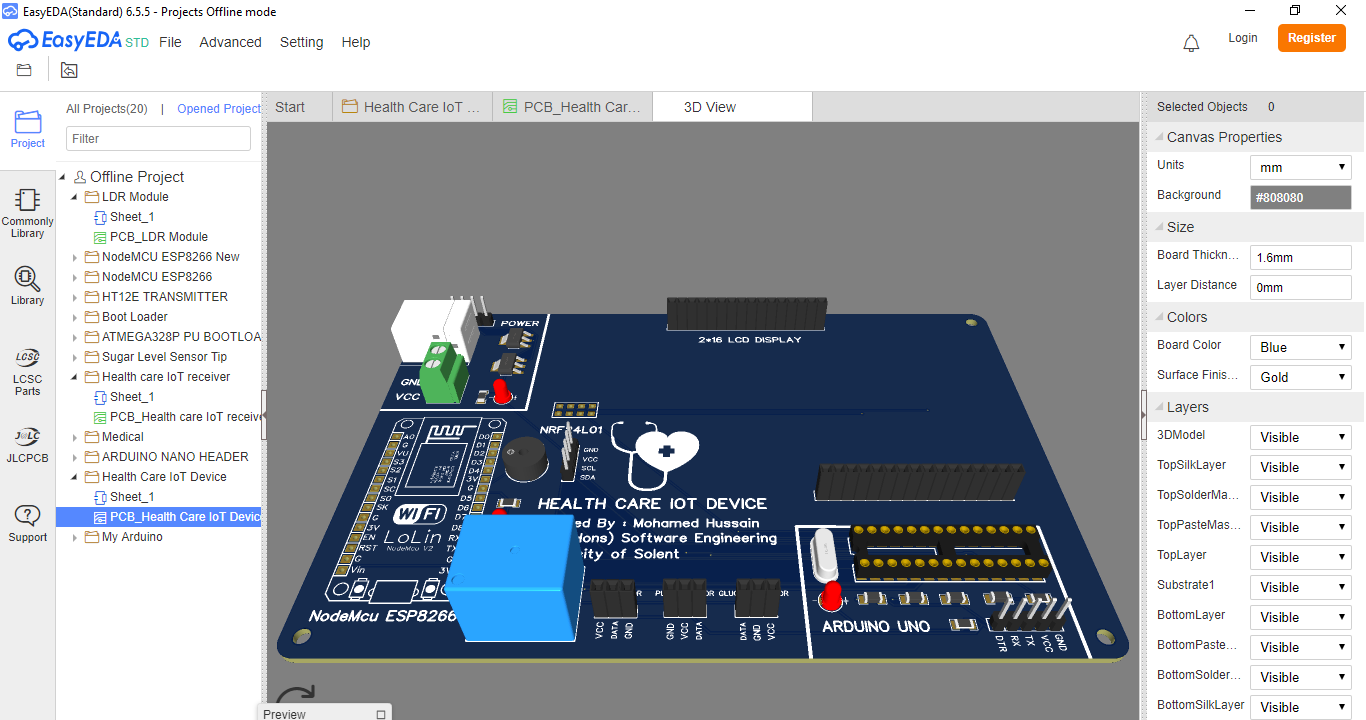Expand the Boot Loader folder
Screen dimensions: 1366x720
tap(75, 317)
